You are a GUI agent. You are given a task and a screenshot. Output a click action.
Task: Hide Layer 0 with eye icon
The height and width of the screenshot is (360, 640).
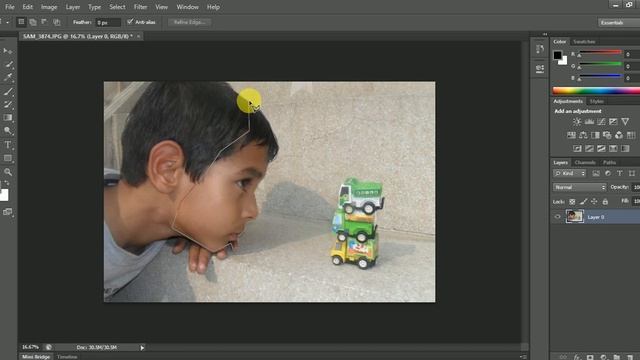click(x=558, y=217)
